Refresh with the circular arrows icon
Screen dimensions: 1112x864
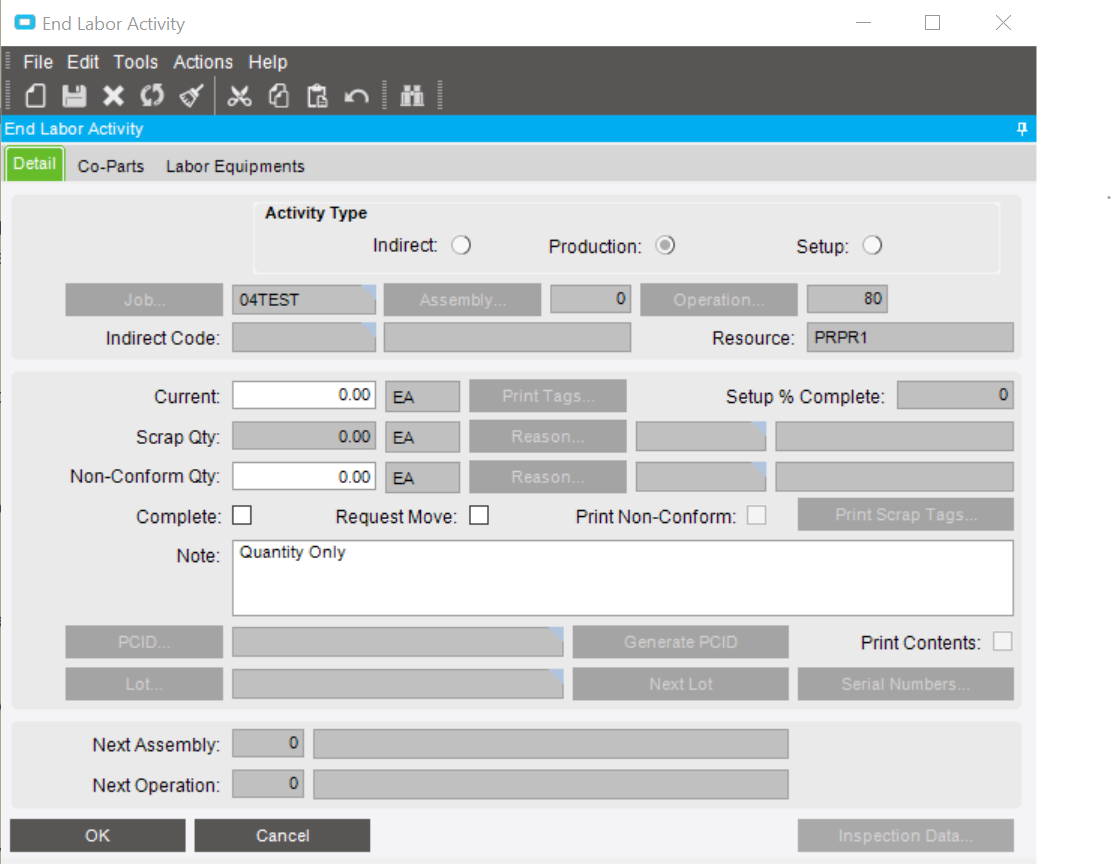point(151,96)
